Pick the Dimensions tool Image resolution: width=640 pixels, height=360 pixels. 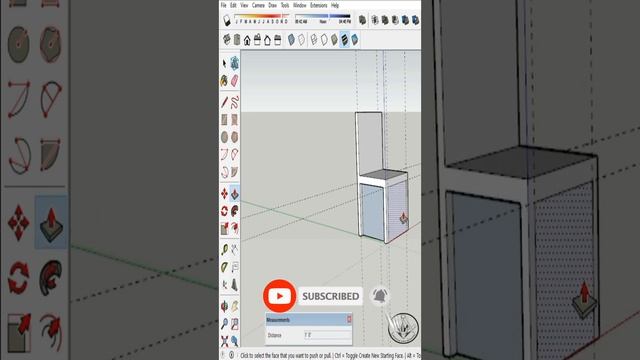pos(235,249)
